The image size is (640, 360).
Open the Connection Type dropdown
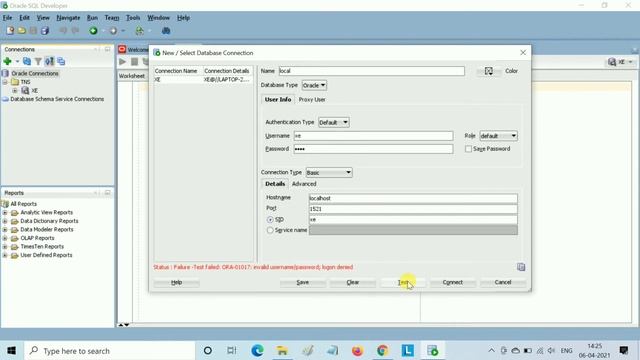[329, 173]
